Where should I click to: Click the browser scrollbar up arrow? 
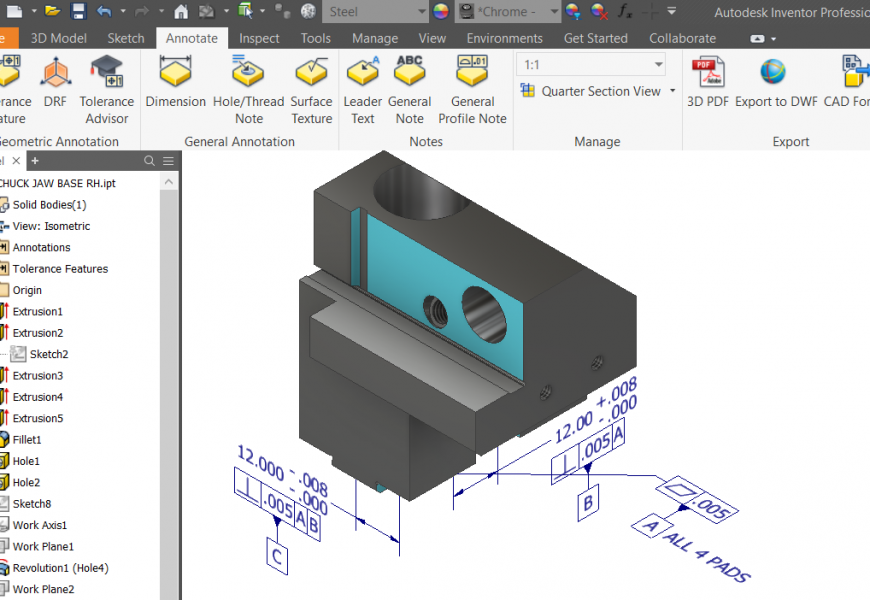[169, 182]
